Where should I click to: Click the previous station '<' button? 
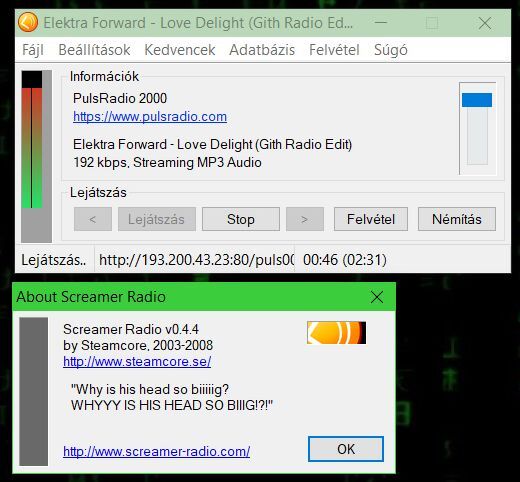tap(93, 219)
